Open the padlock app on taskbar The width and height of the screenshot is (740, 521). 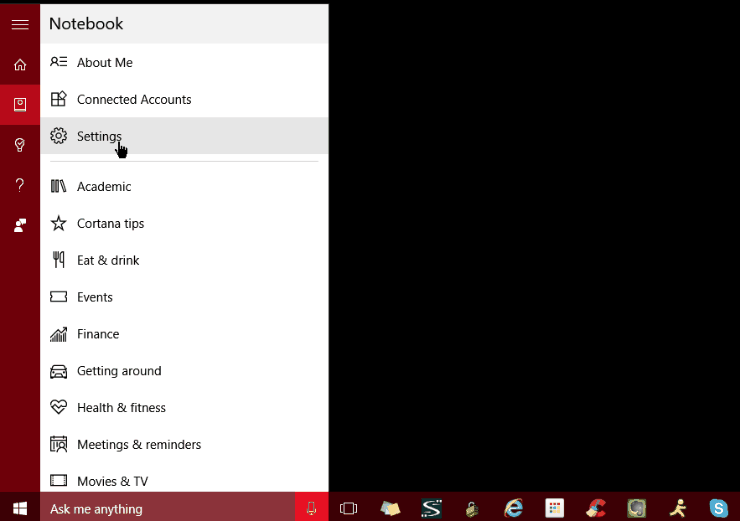[x=472, y=509]
